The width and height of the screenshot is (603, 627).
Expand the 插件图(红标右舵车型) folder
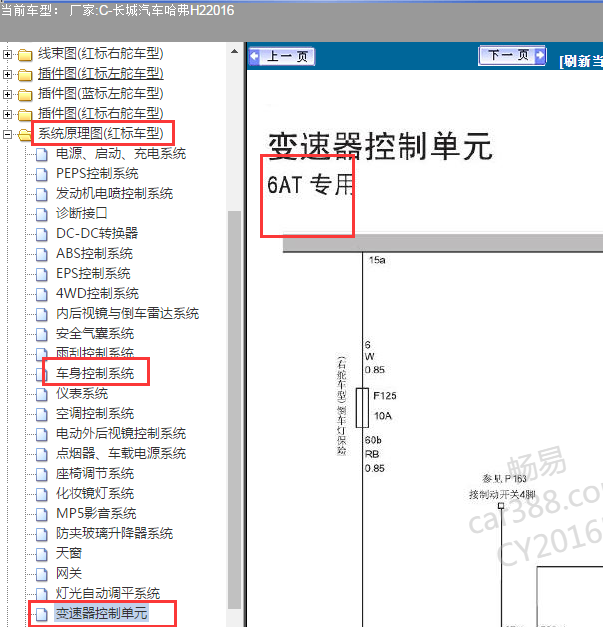[7, 114]
